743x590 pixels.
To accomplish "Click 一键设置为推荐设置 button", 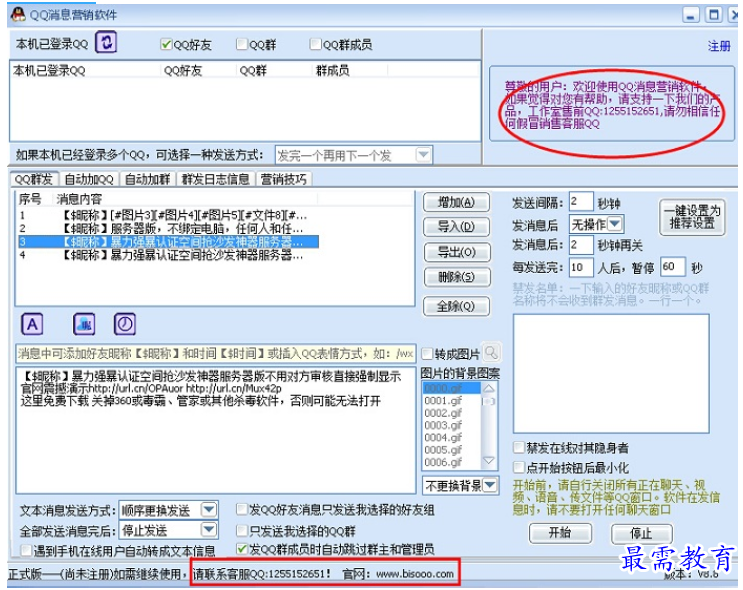I will coord(692,218).
